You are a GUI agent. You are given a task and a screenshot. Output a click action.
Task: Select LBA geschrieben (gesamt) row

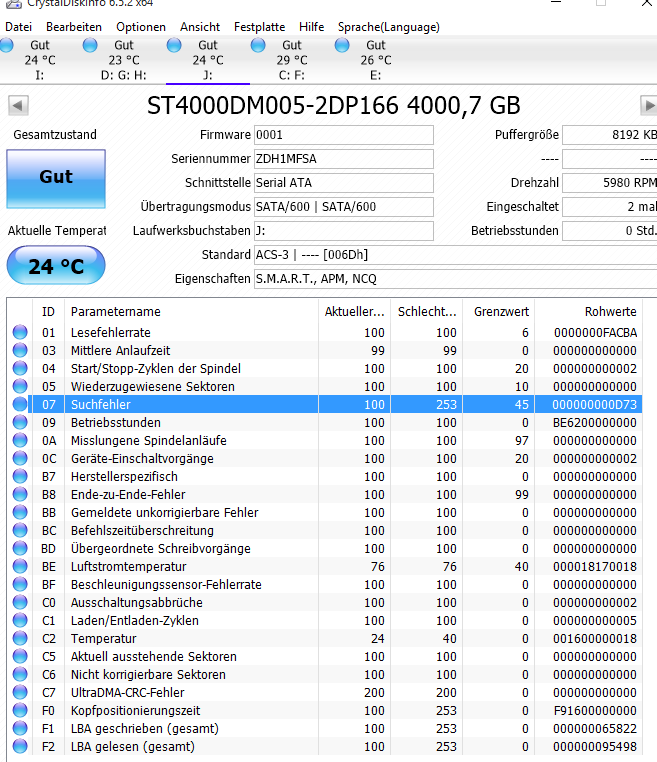tap(325, 728)
